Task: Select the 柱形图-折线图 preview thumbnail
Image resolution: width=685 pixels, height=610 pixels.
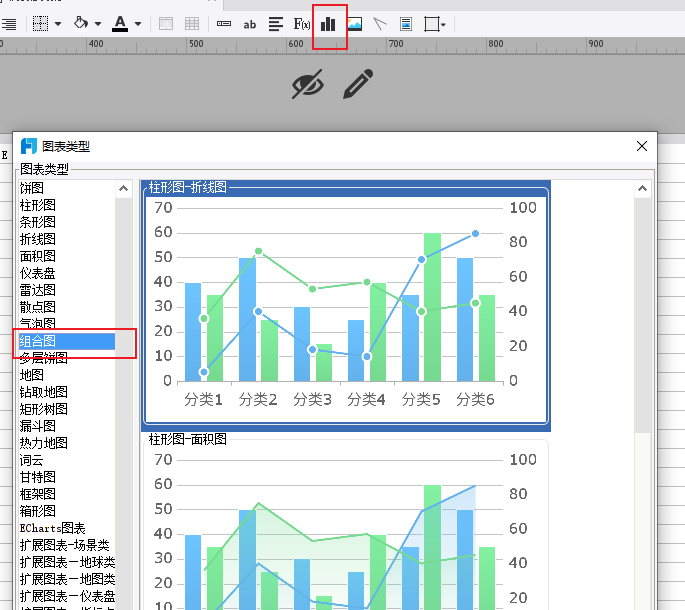Action: 346,305
